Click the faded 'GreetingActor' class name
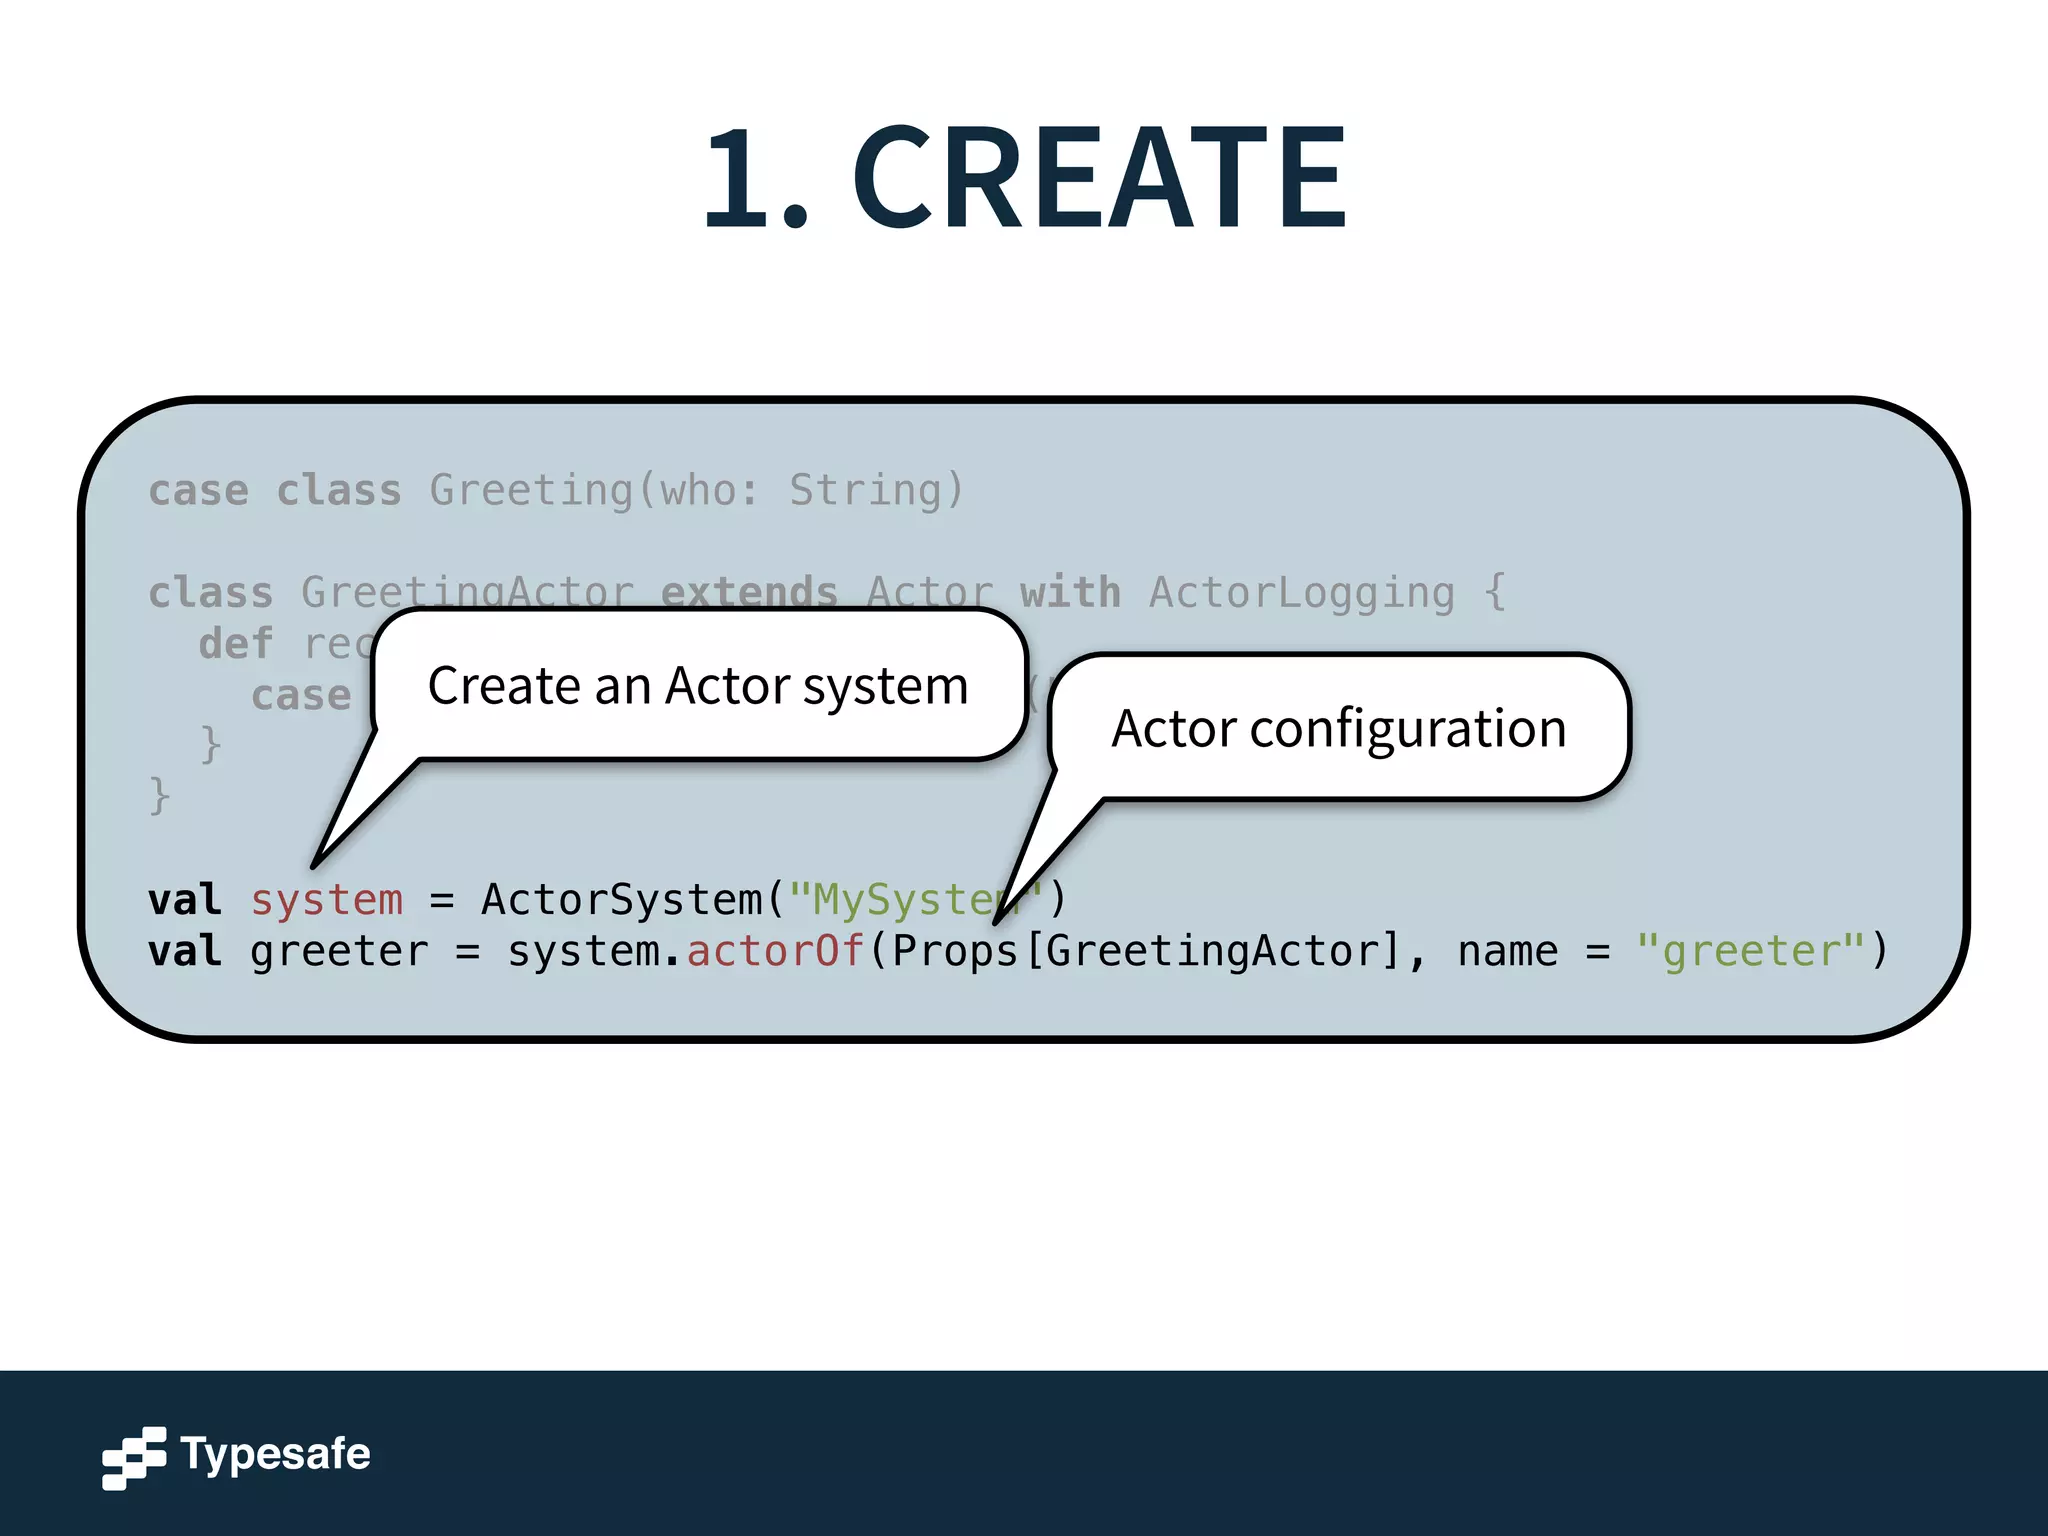This screenshot has height=1536, width=2048. point(467,592)
